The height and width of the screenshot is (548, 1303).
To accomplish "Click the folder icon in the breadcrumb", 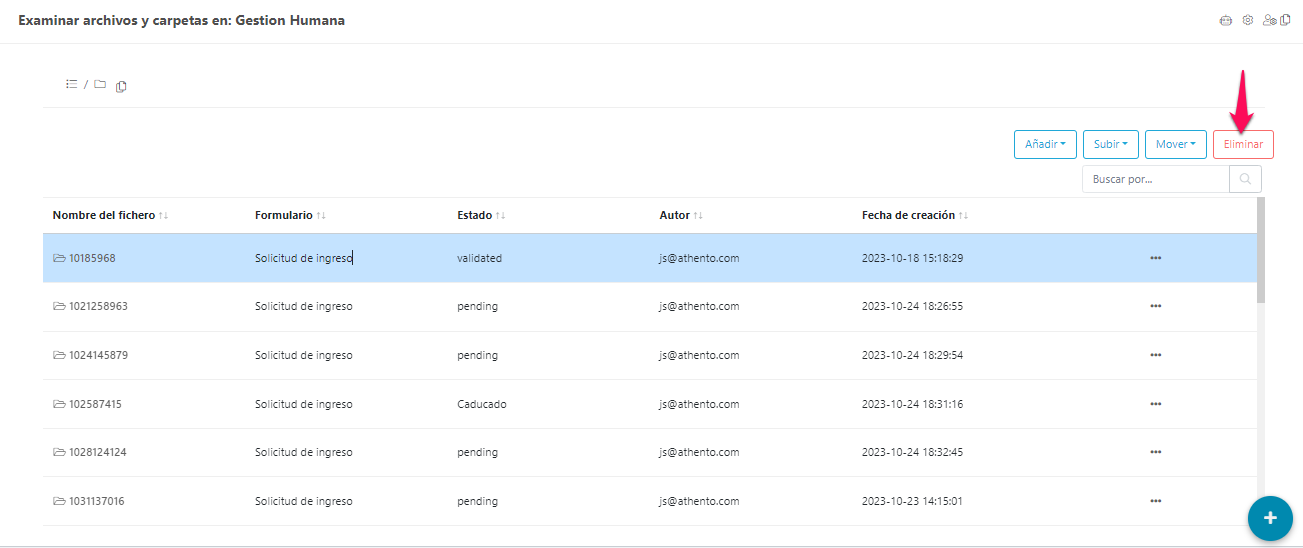I will point(100,85).
